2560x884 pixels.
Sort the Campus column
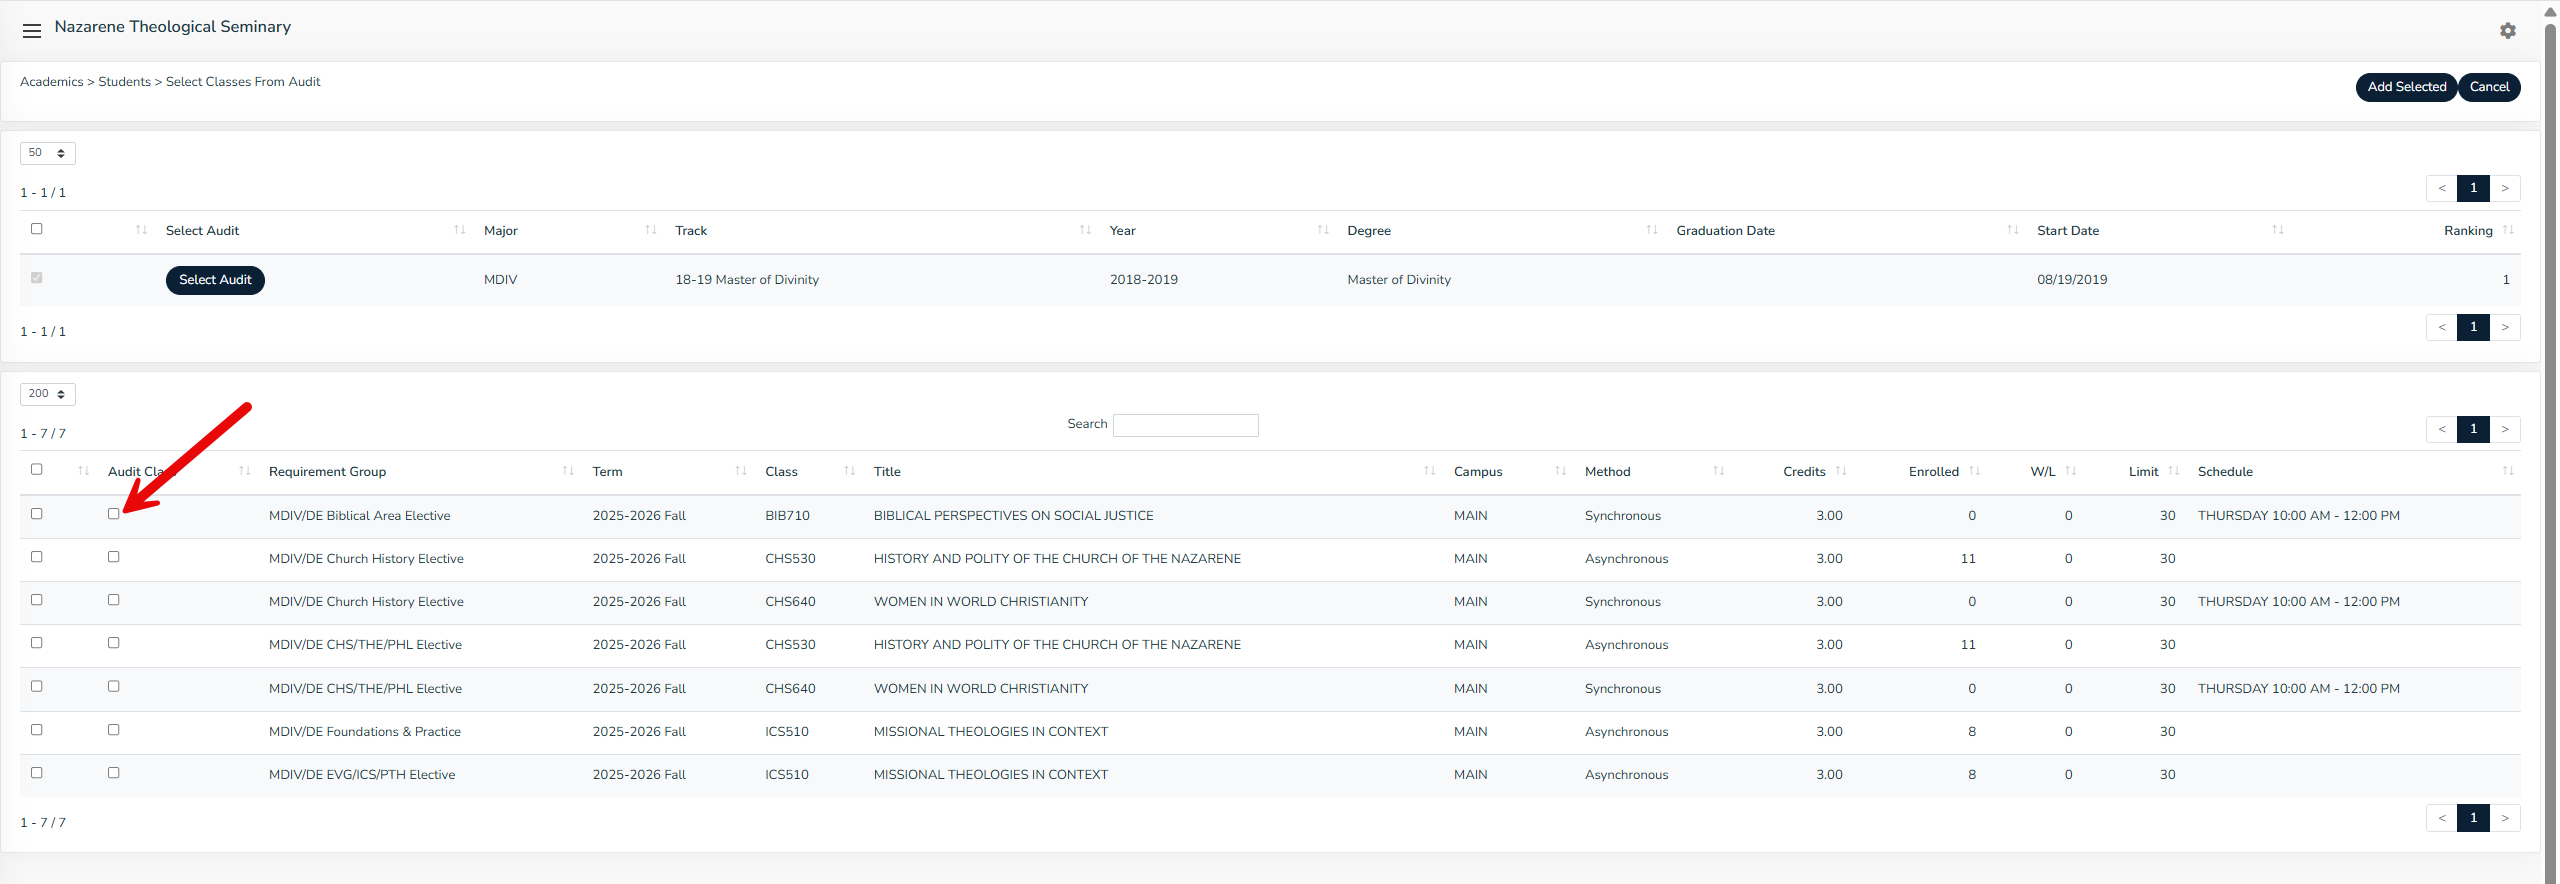[x=1560, y=471]
